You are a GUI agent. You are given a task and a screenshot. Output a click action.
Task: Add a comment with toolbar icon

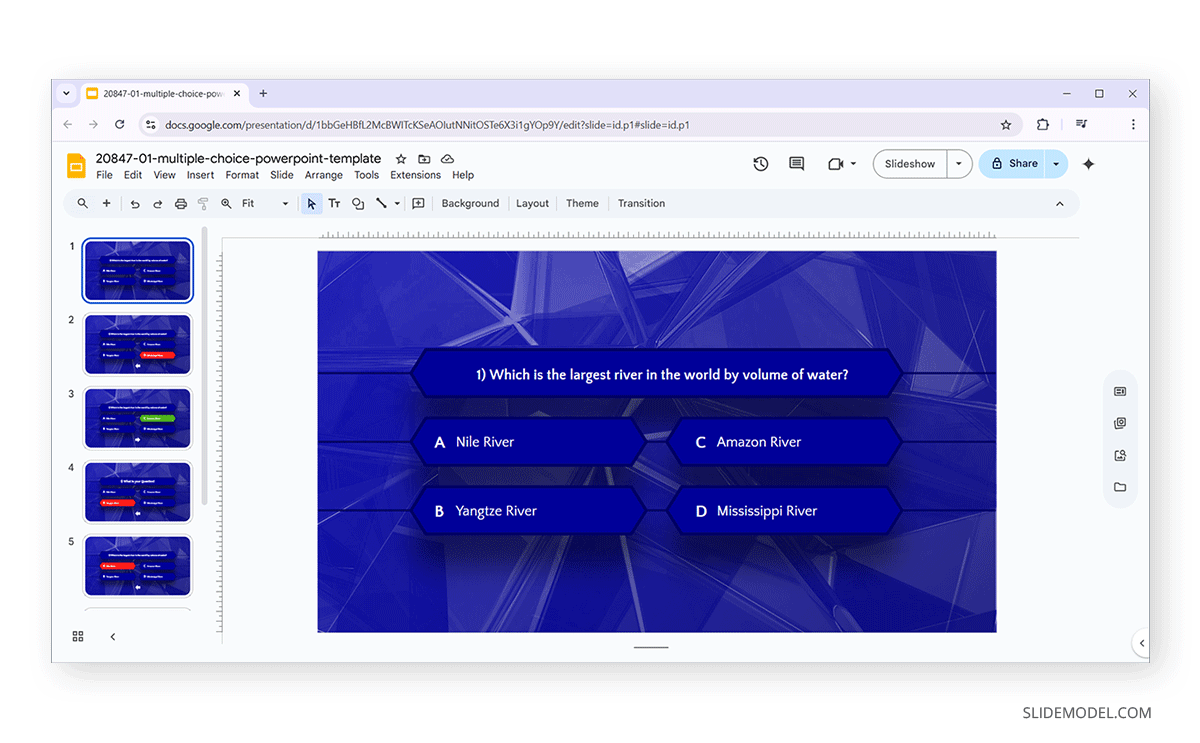(x=418, y=204)
